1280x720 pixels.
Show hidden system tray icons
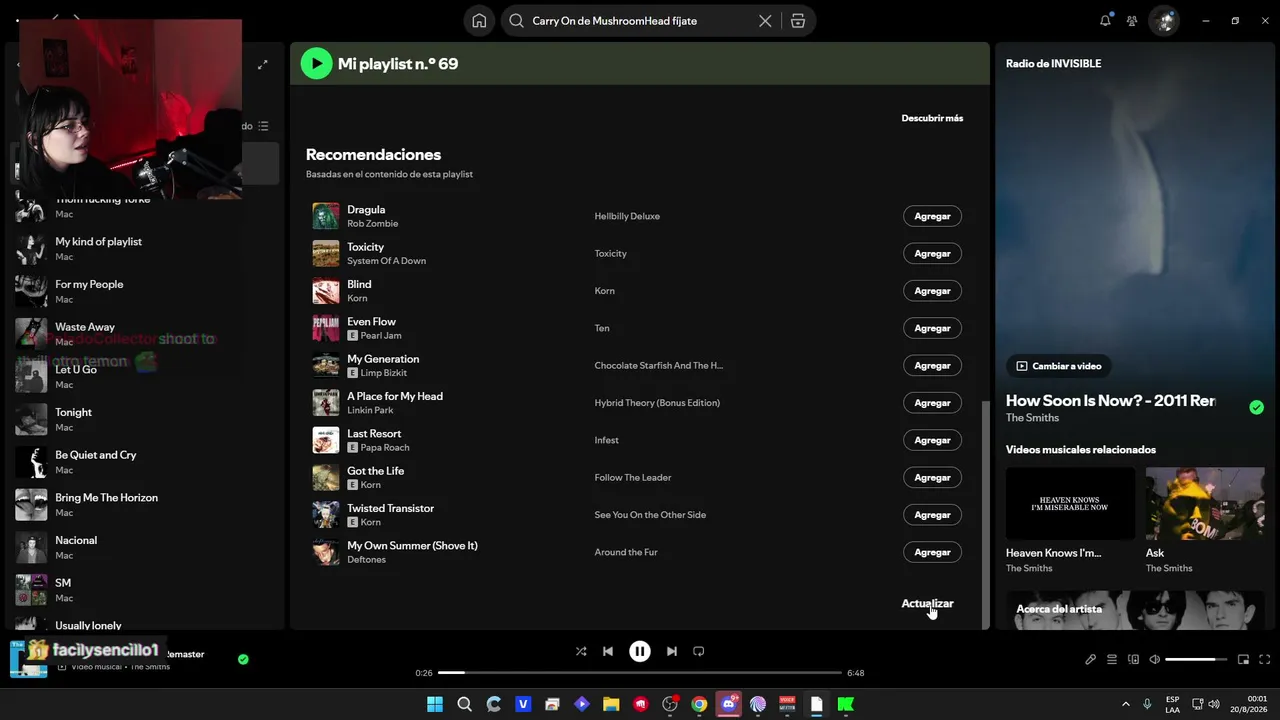point(1126,704)
